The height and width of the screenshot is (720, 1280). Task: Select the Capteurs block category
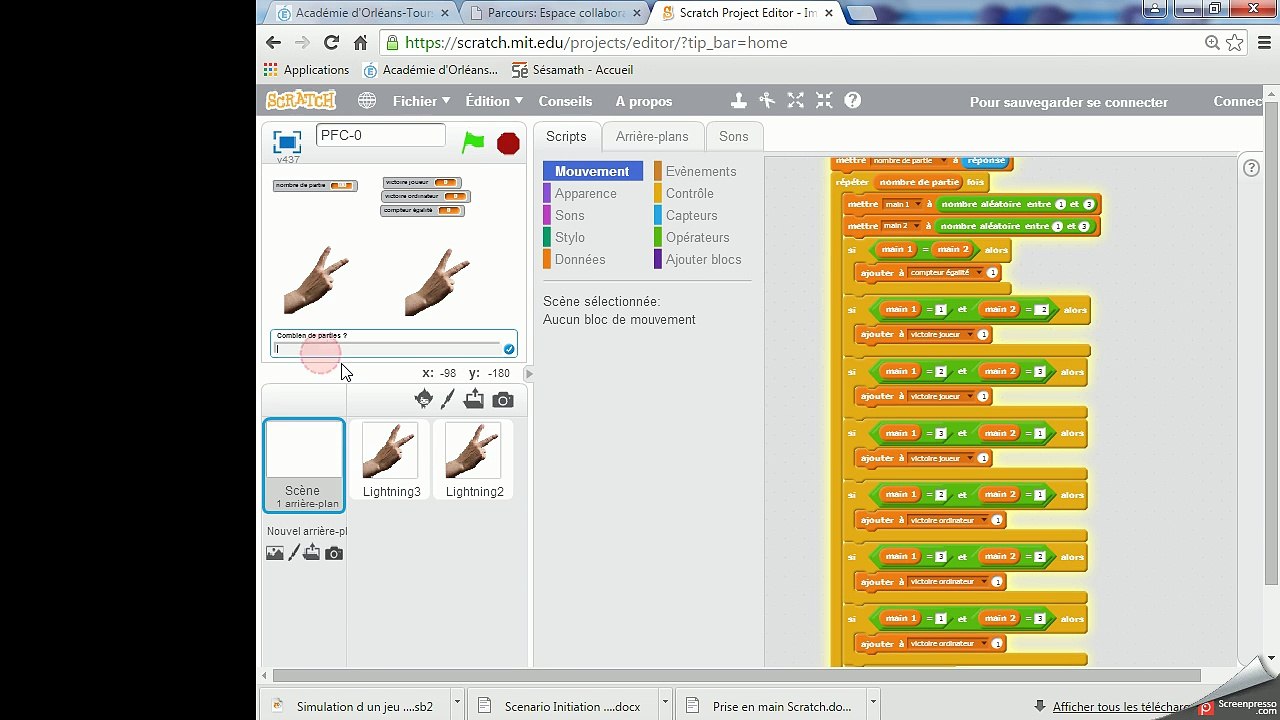tap(691, 215)
